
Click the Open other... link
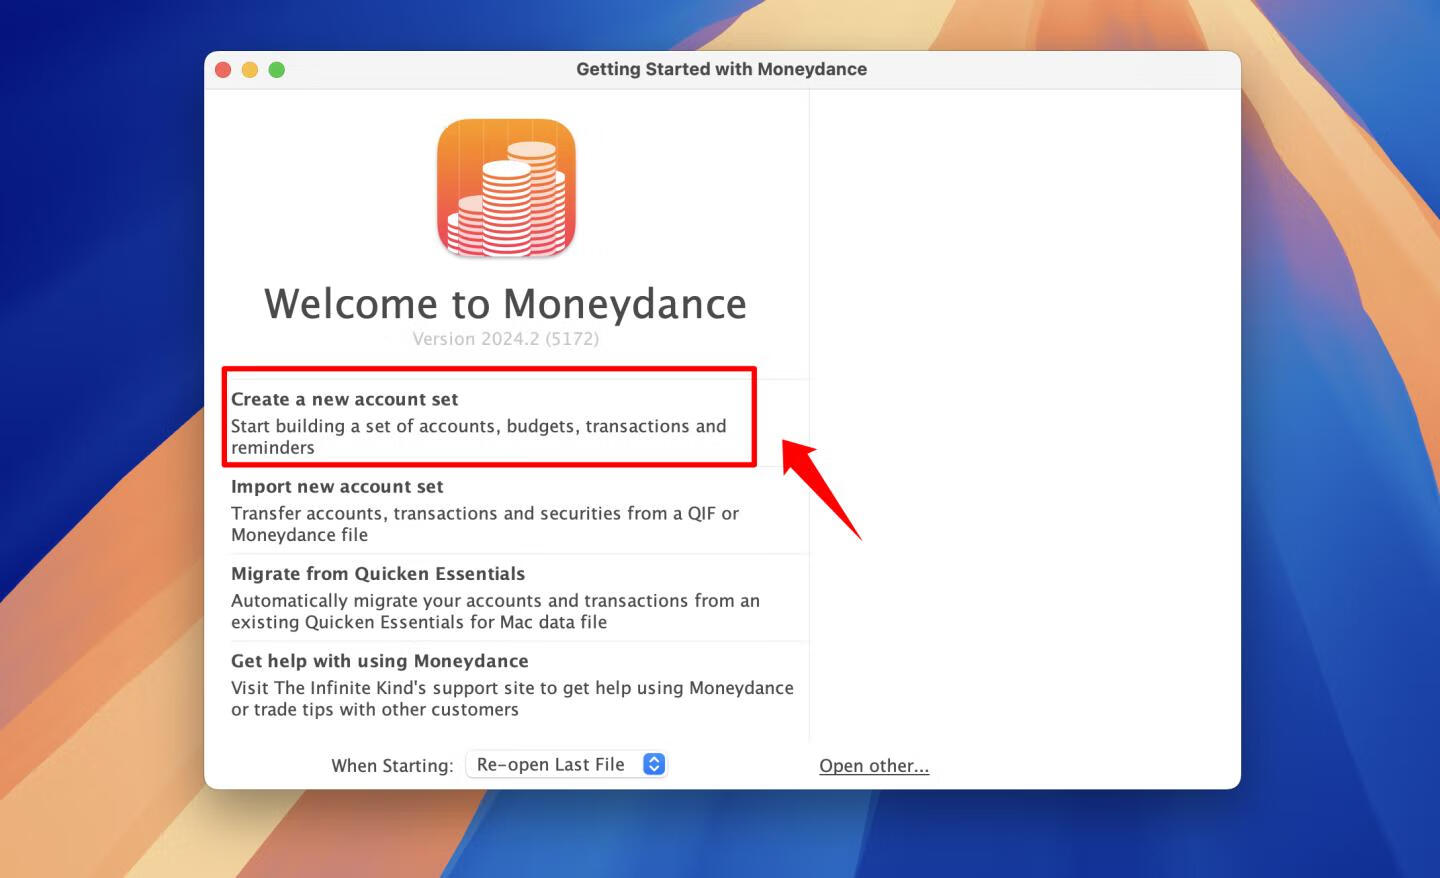(x=874, y=766)
